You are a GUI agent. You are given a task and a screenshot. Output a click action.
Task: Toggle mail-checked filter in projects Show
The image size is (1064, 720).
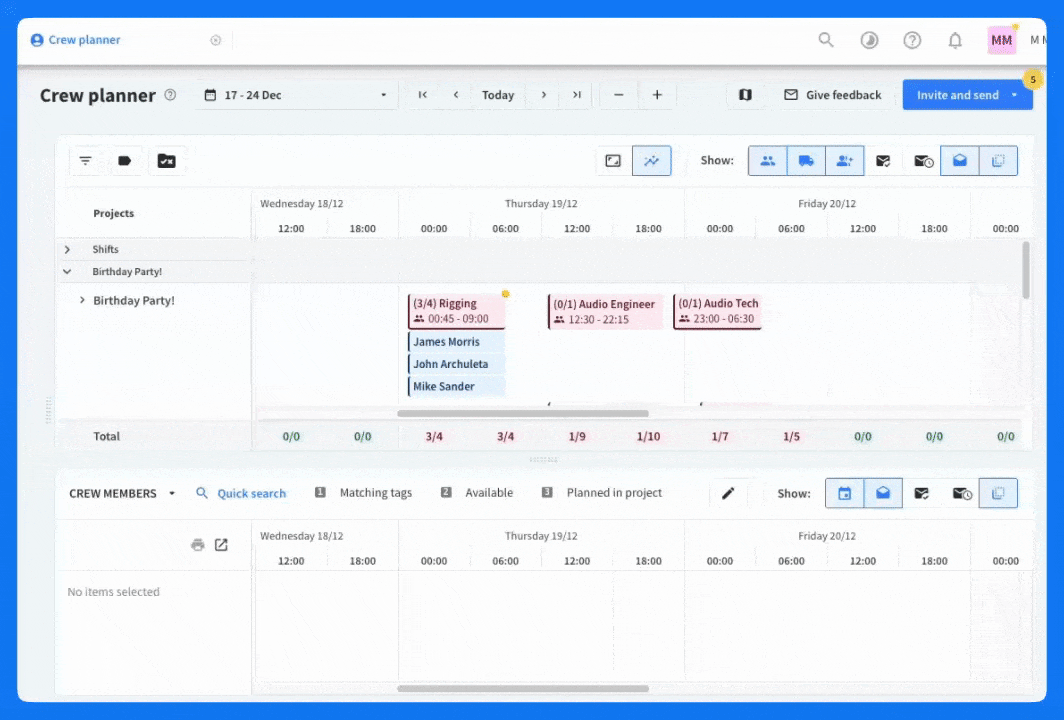(x=883, y=161)
